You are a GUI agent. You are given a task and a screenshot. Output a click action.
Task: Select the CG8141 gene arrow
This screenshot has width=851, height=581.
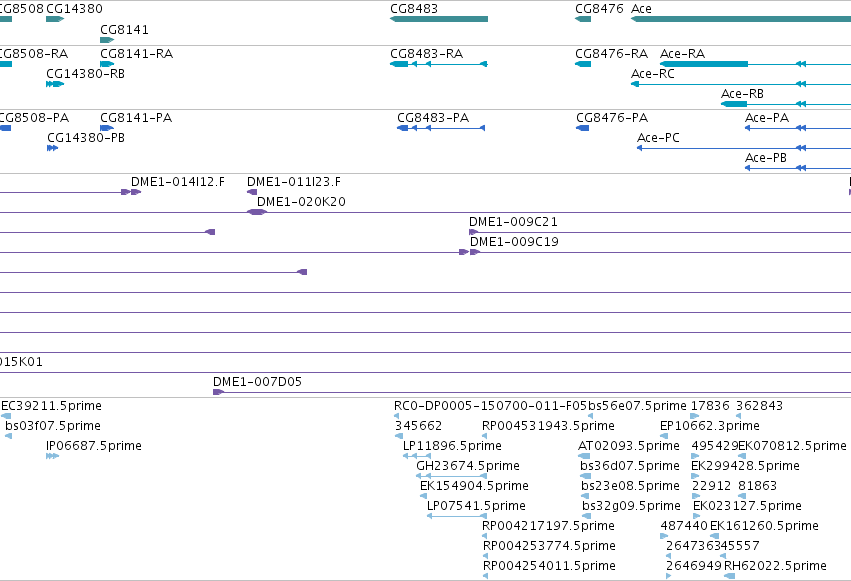pos(107,40)
